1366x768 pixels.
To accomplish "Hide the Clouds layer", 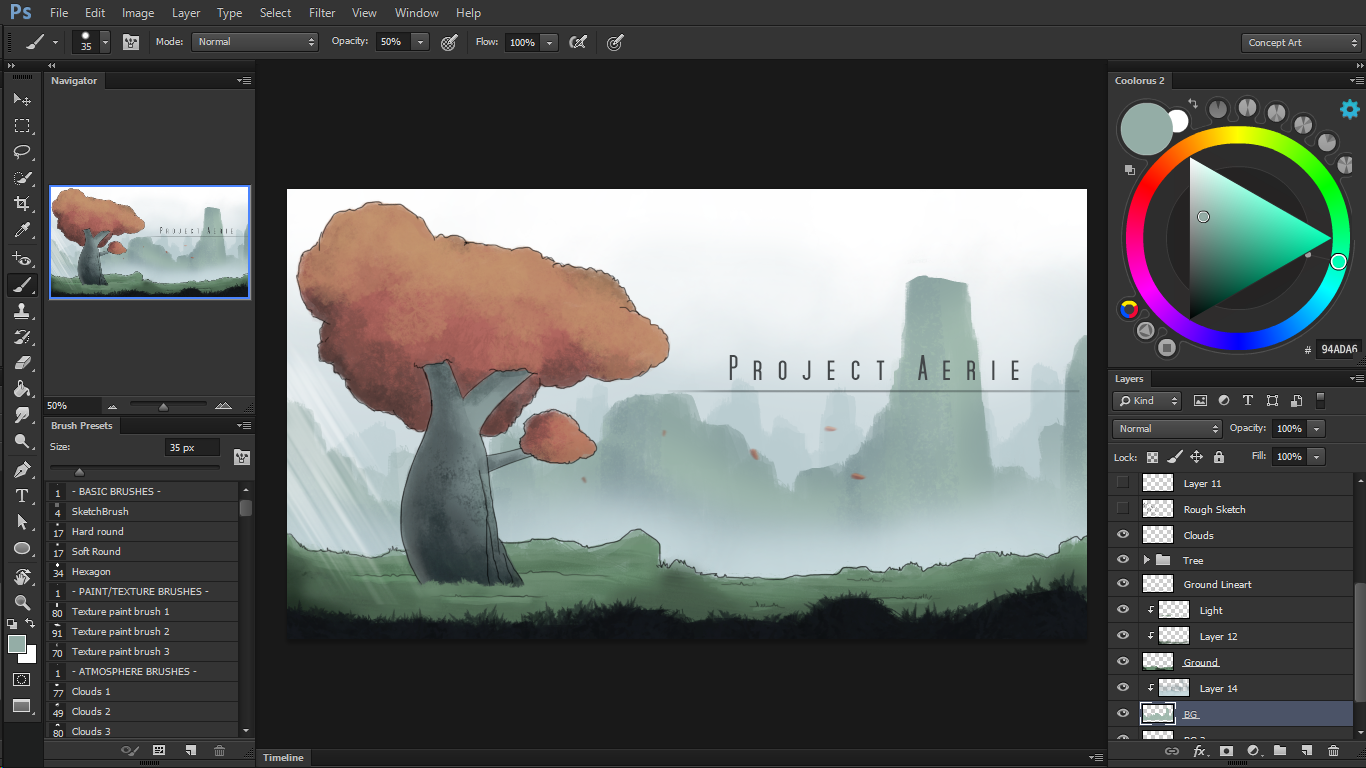I will point(1123,535).
